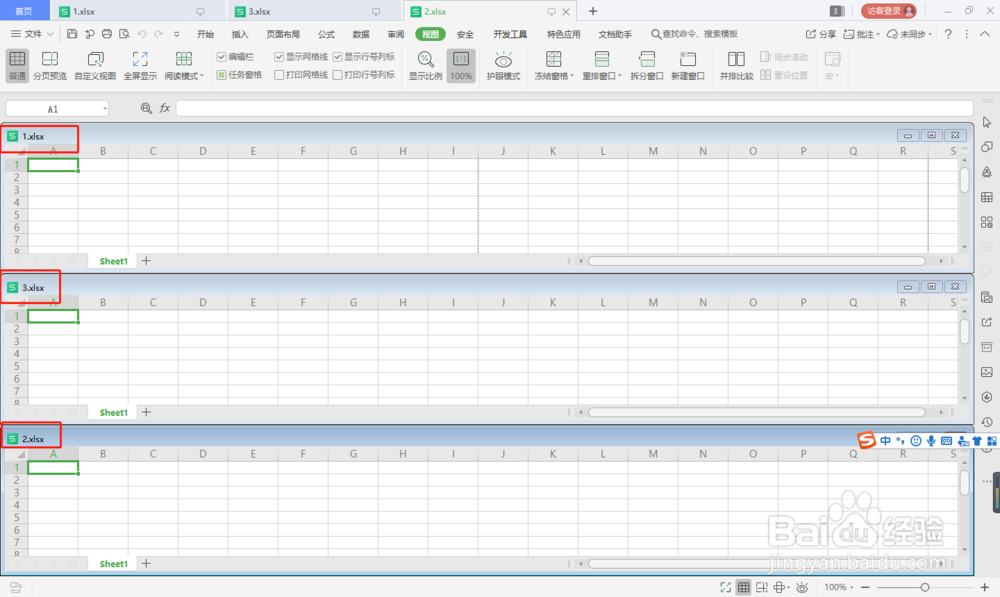Uncheck 显示行号列标 show headings
The width and height of the screenshot is (1000, 597).
(x=337, y=57)
